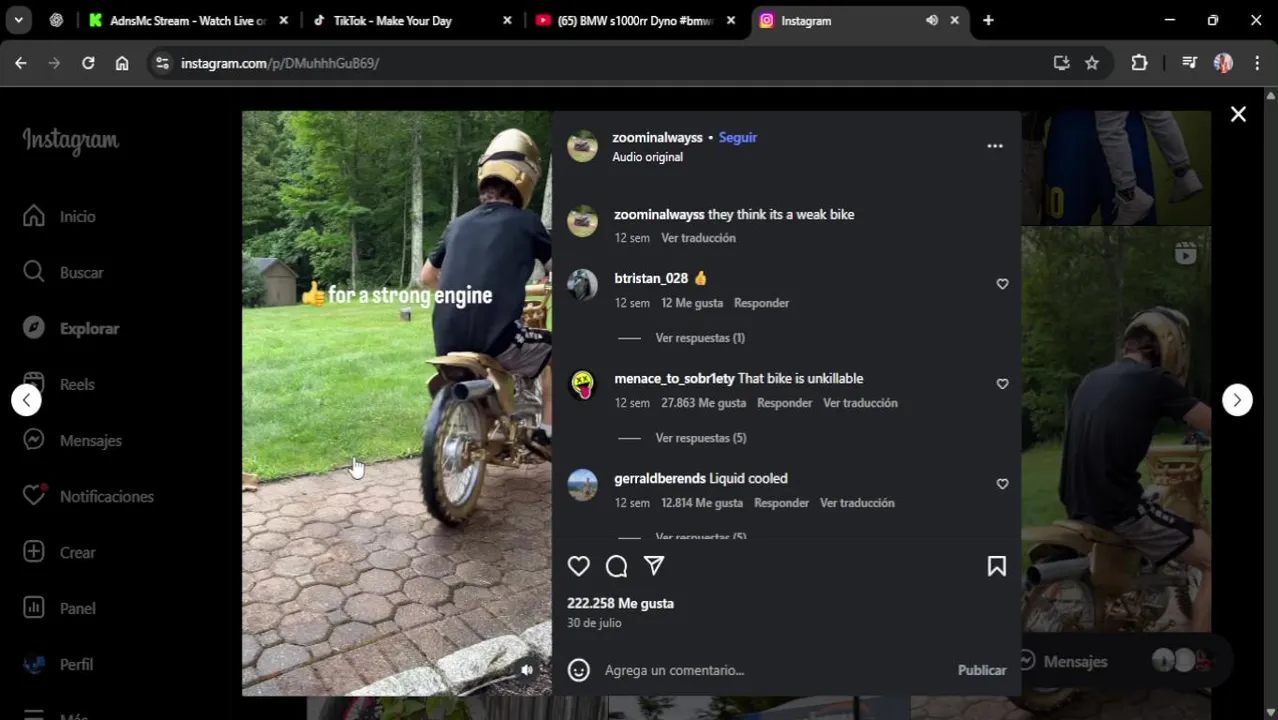This screenshot has width=1278, height=720.
Task: Translate gerraldberends' comment
Action: 857,503
